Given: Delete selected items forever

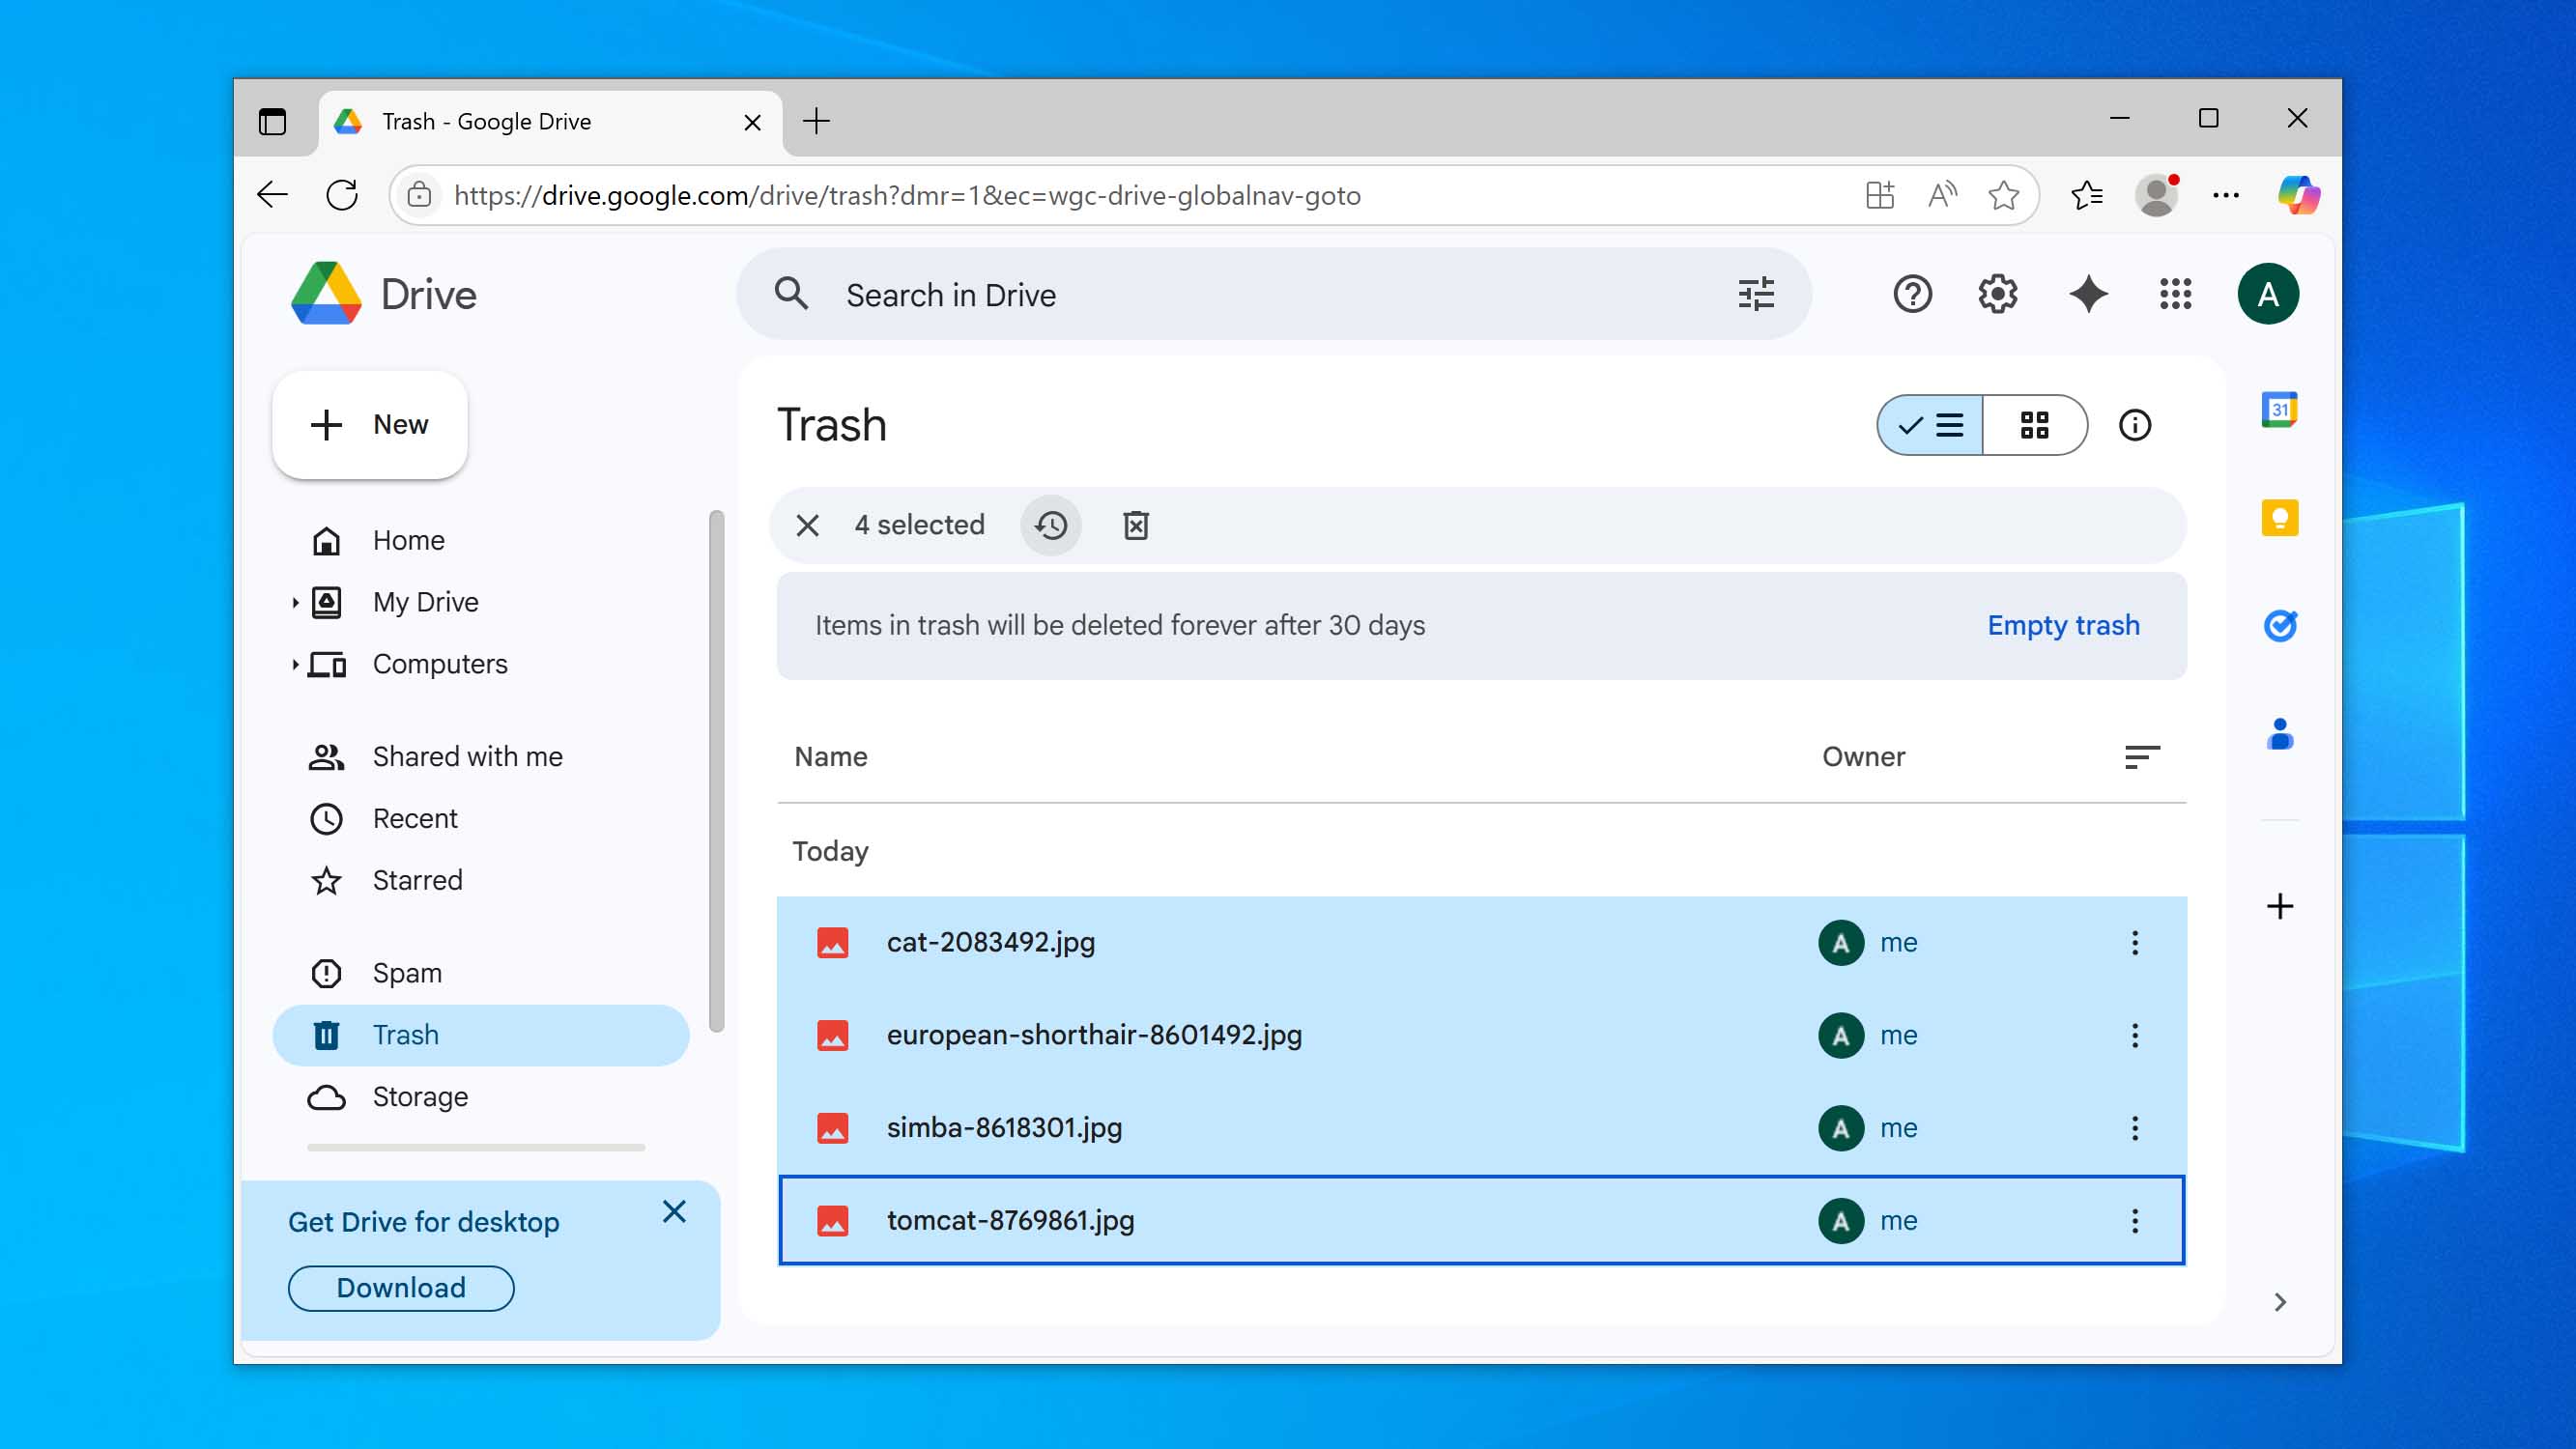Looking at the screenshot, I should 1135,525.
